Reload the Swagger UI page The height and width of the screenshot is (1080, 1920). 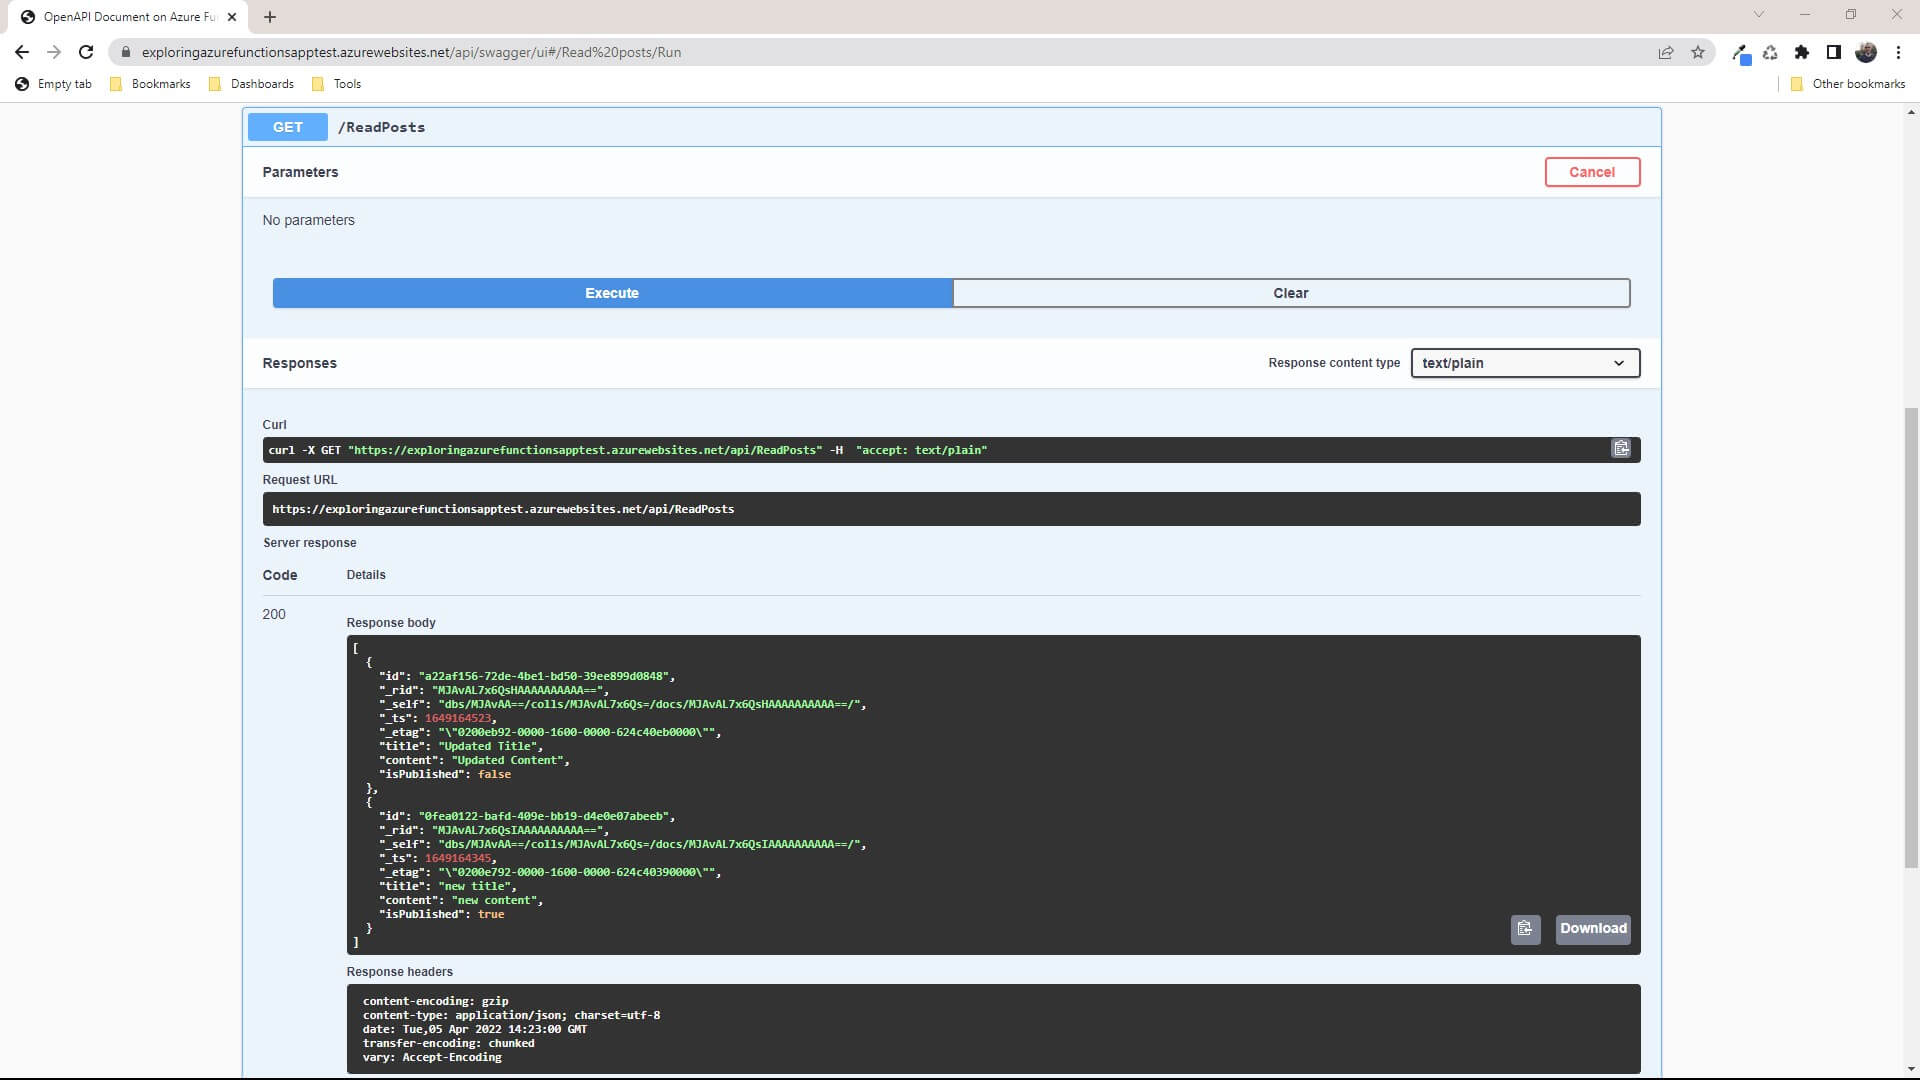[86, 52]
